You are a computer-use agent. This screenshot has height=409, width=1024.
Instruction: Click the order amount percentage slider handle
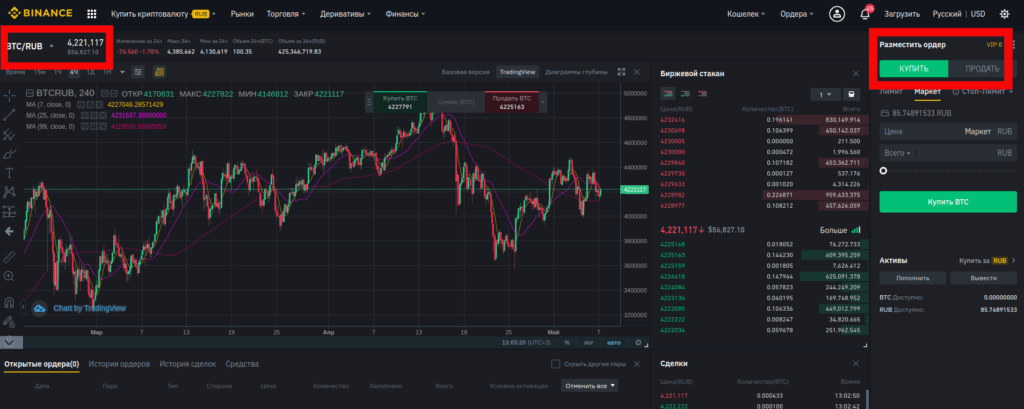pyautogui.click(x=883, y=171)
